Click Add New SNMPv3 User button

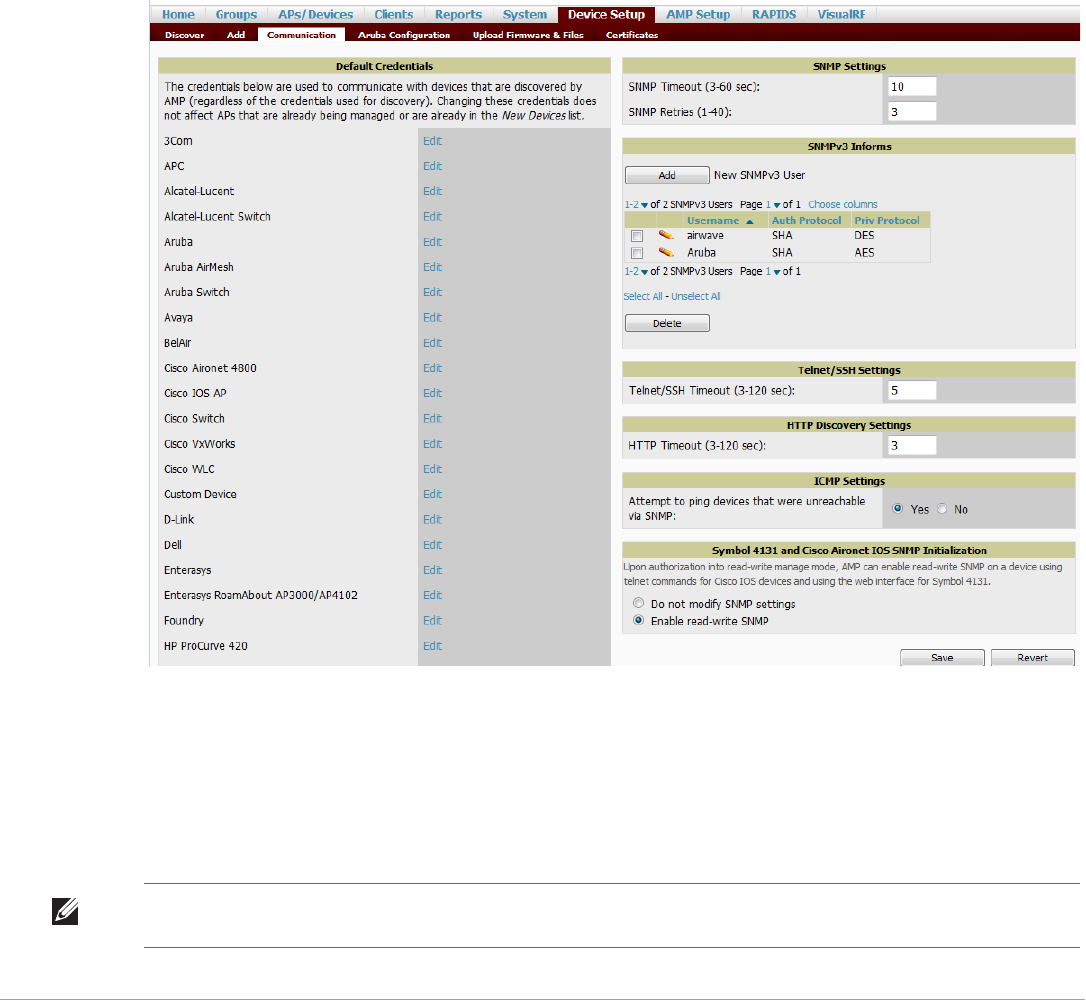[667, 175]
